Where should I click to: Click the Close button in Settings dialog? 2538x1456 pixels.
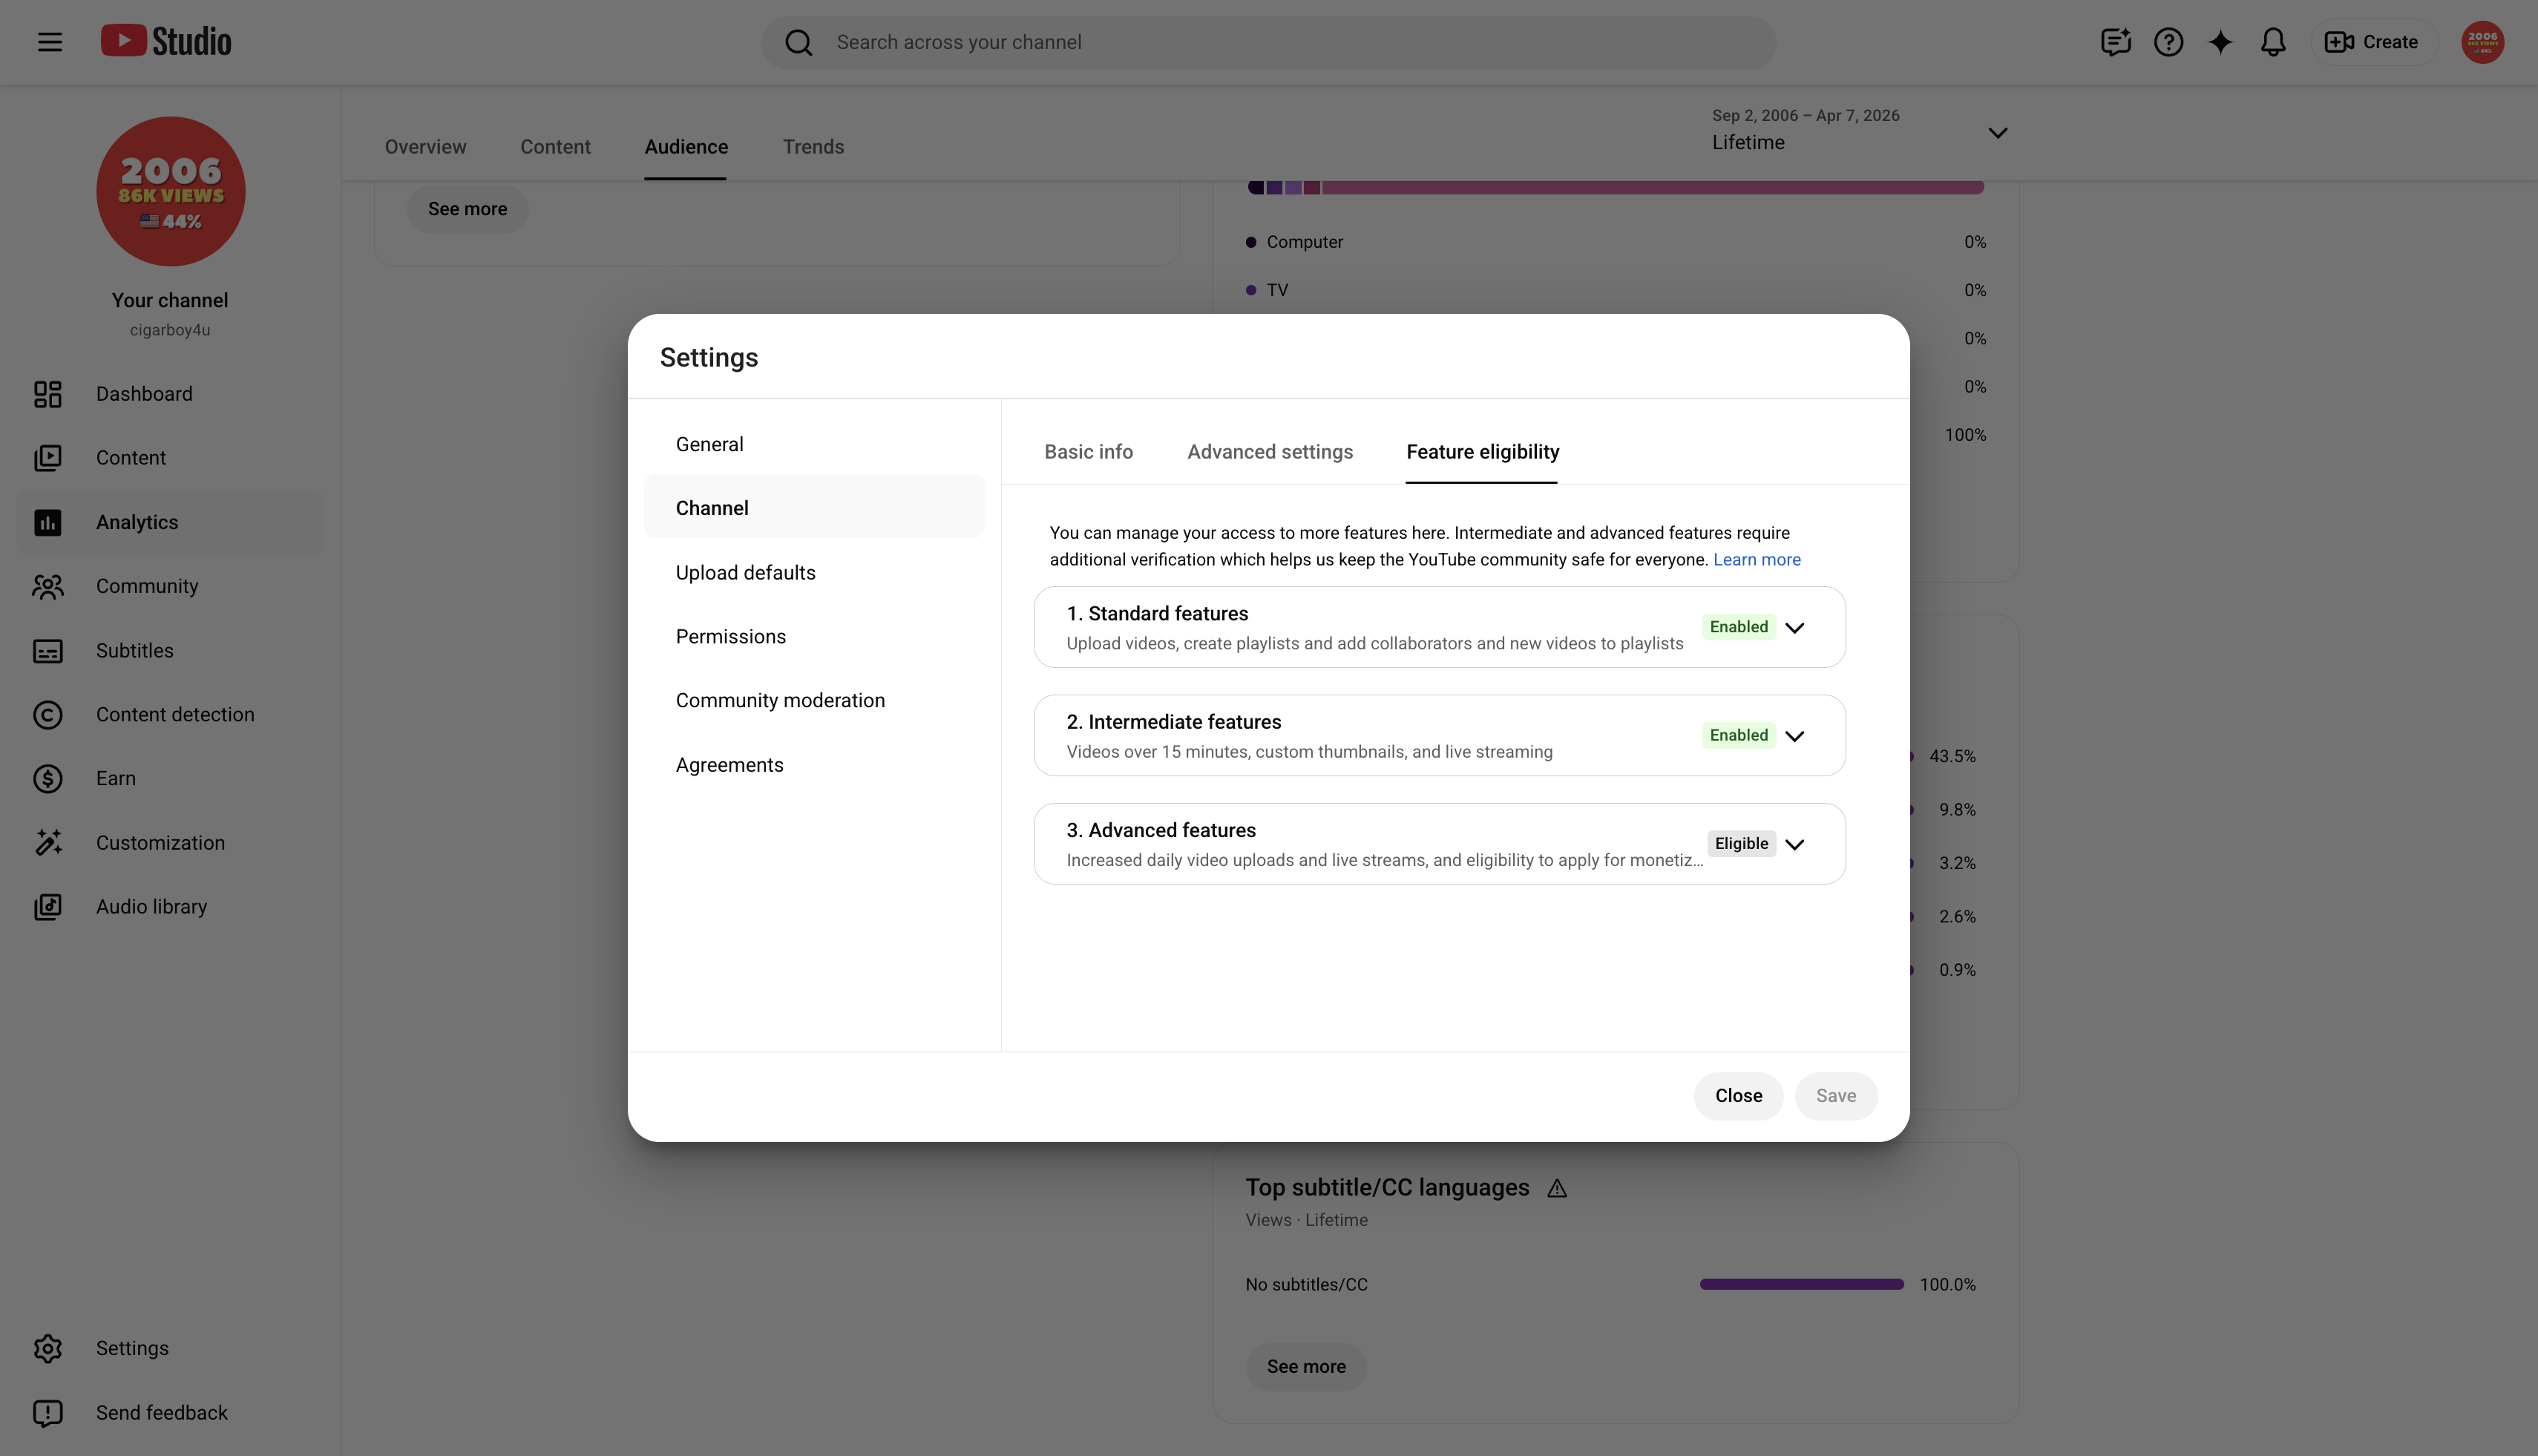[1739, 1096]
